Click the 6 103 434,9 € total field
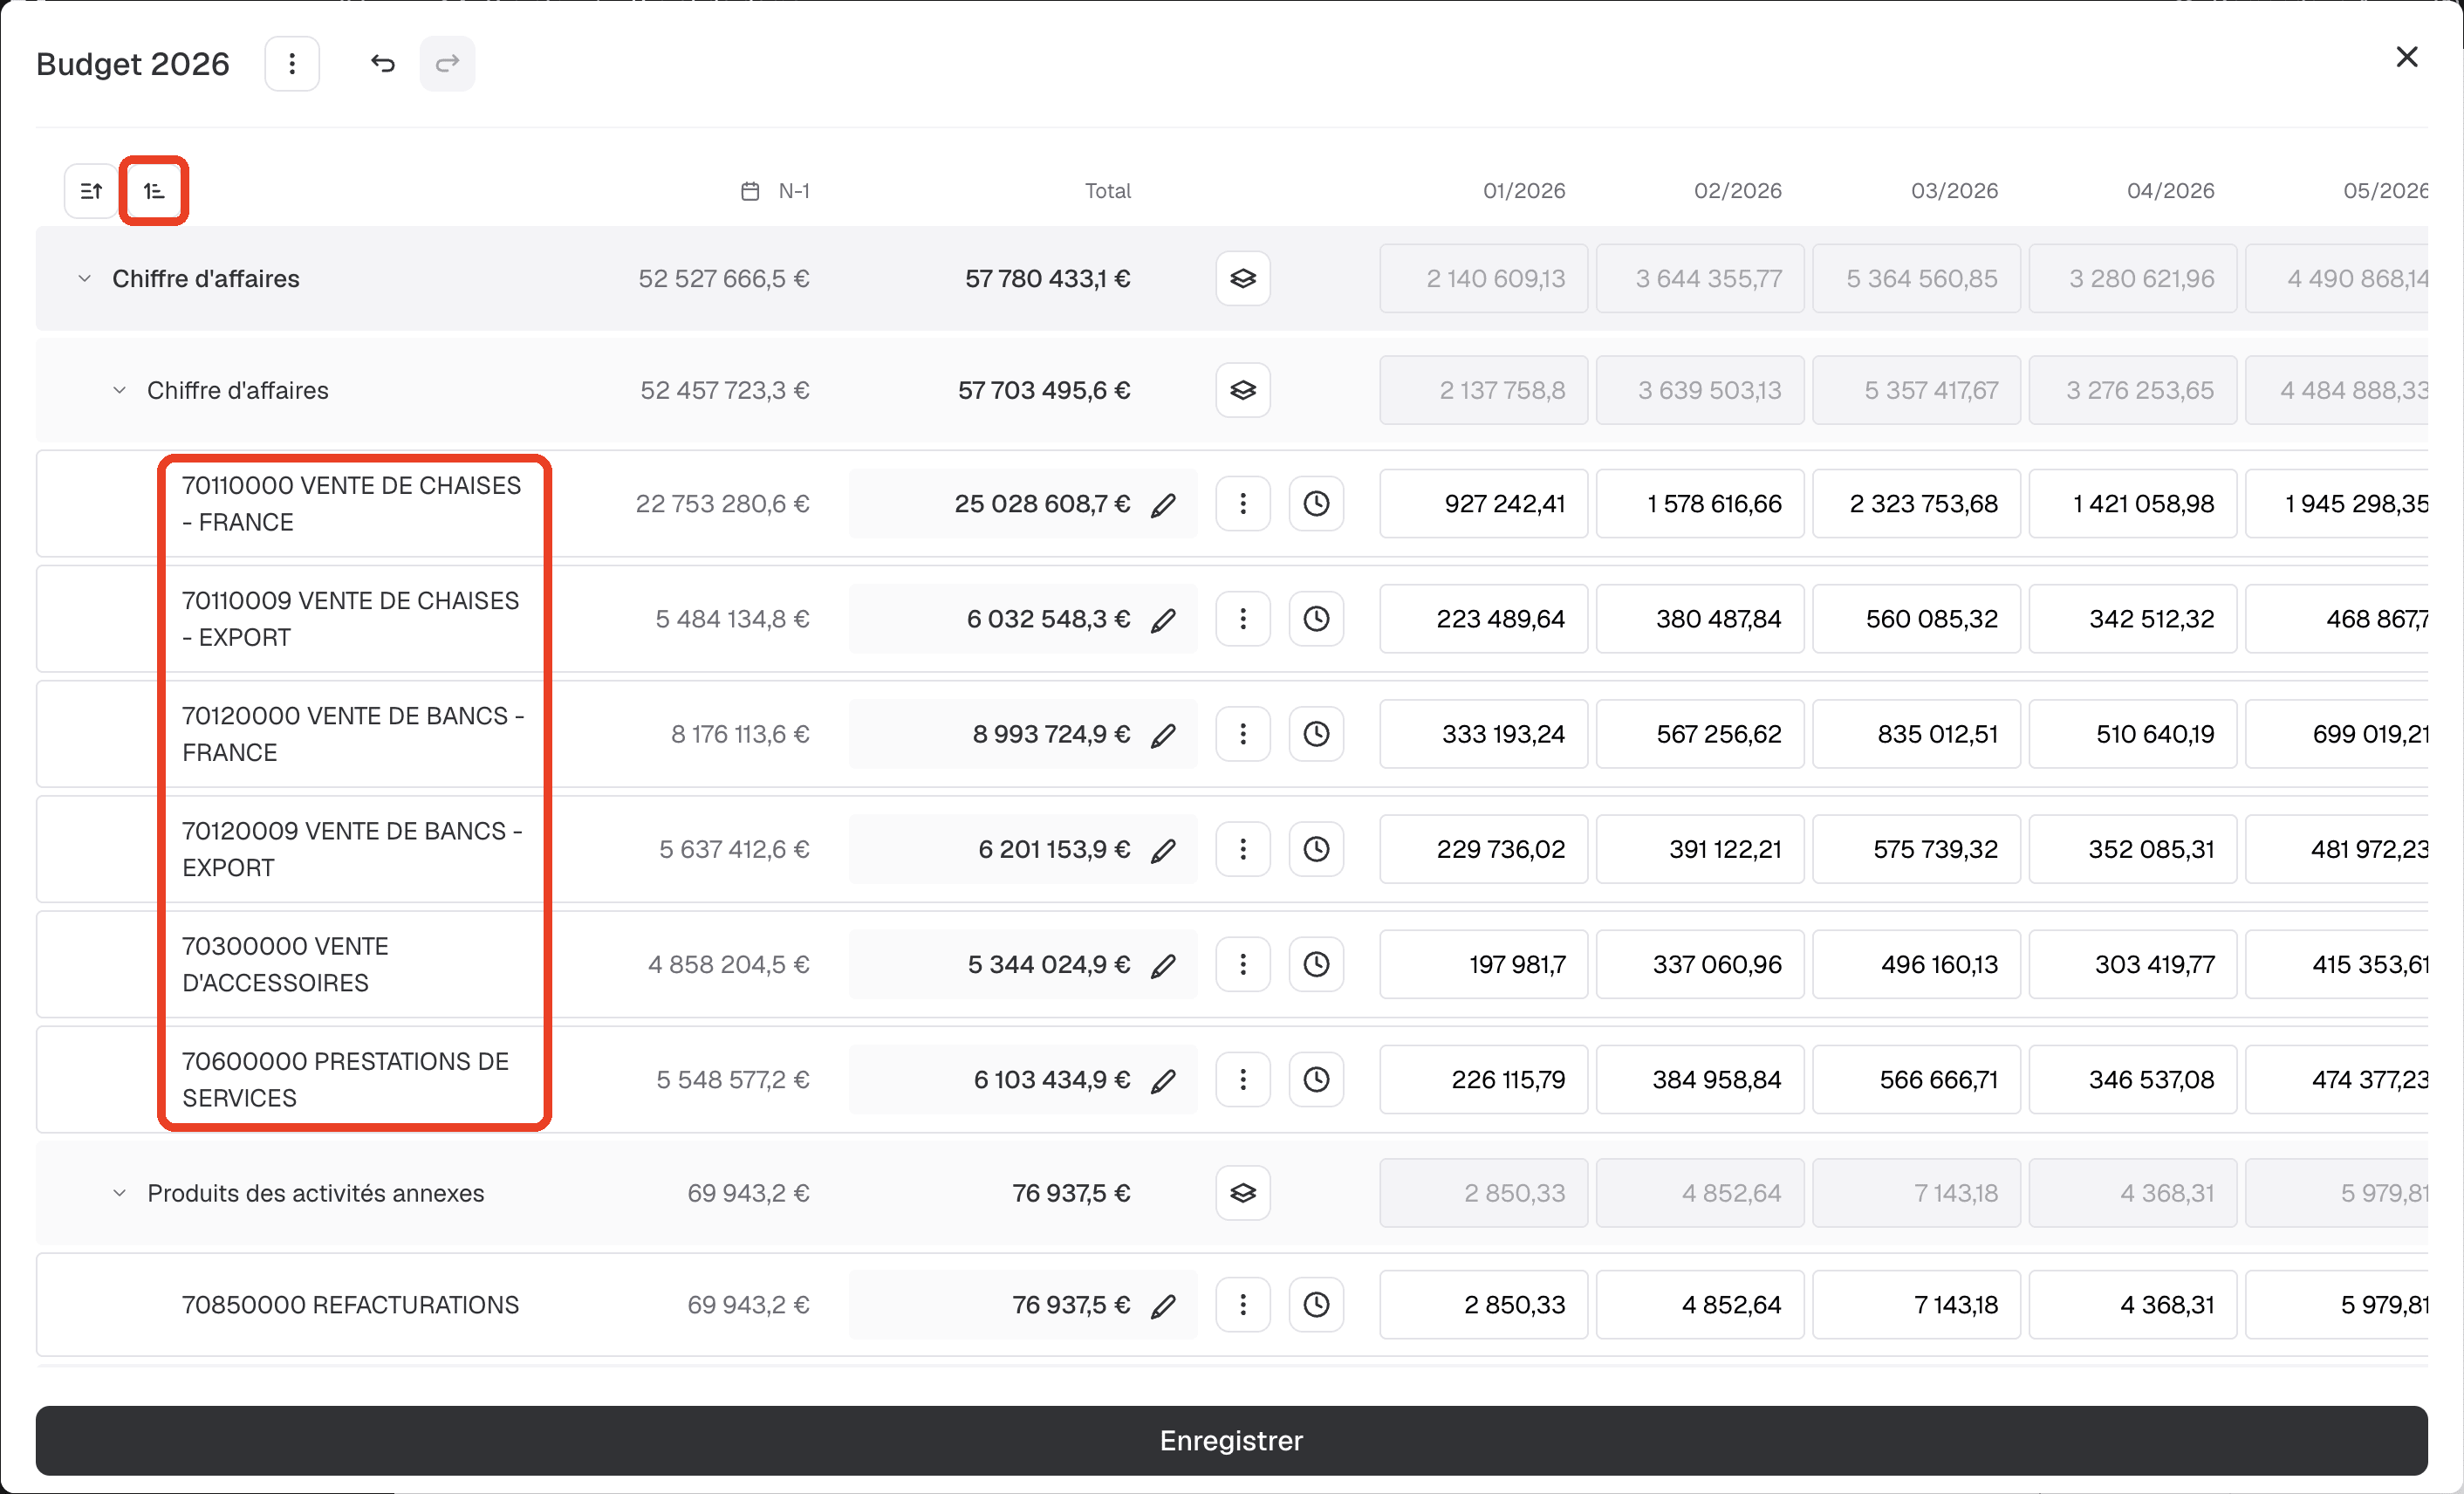 click(1023, 1080)
